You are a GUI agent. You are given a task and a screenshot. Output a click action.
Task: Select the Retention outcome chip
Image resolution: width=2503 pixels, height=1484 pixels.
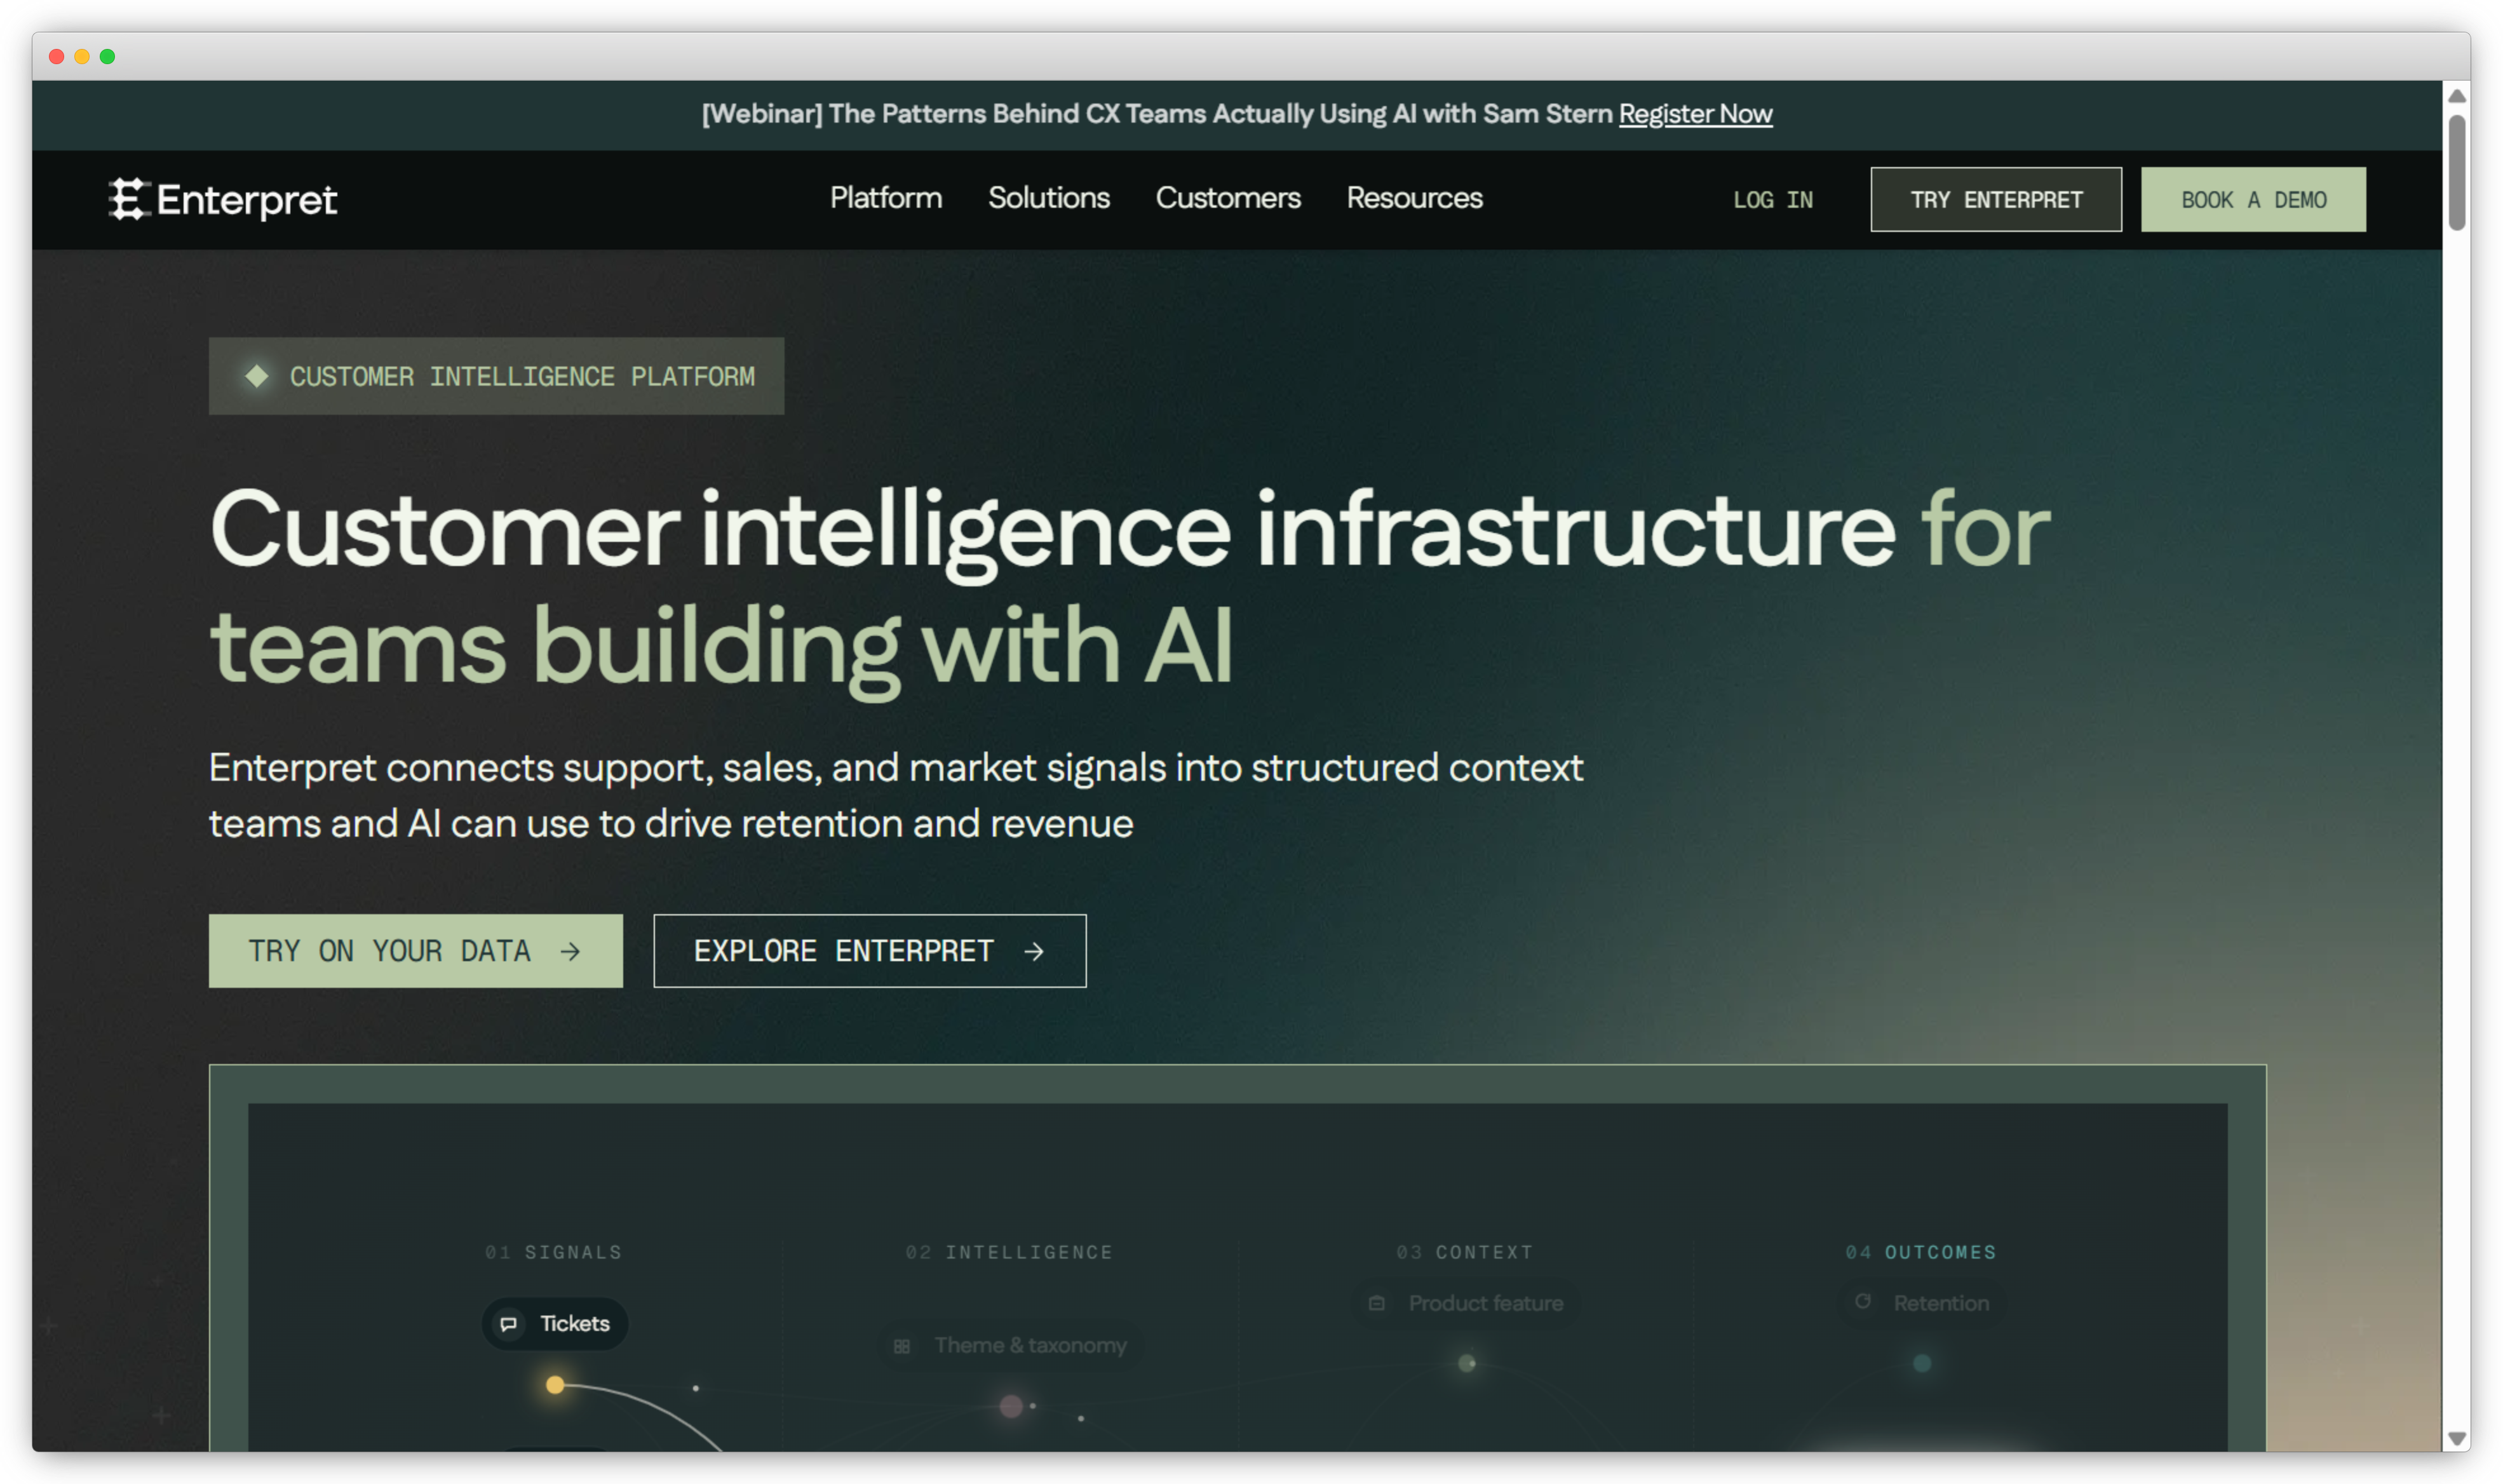pyautogui.click(x=1921, y=1303)
